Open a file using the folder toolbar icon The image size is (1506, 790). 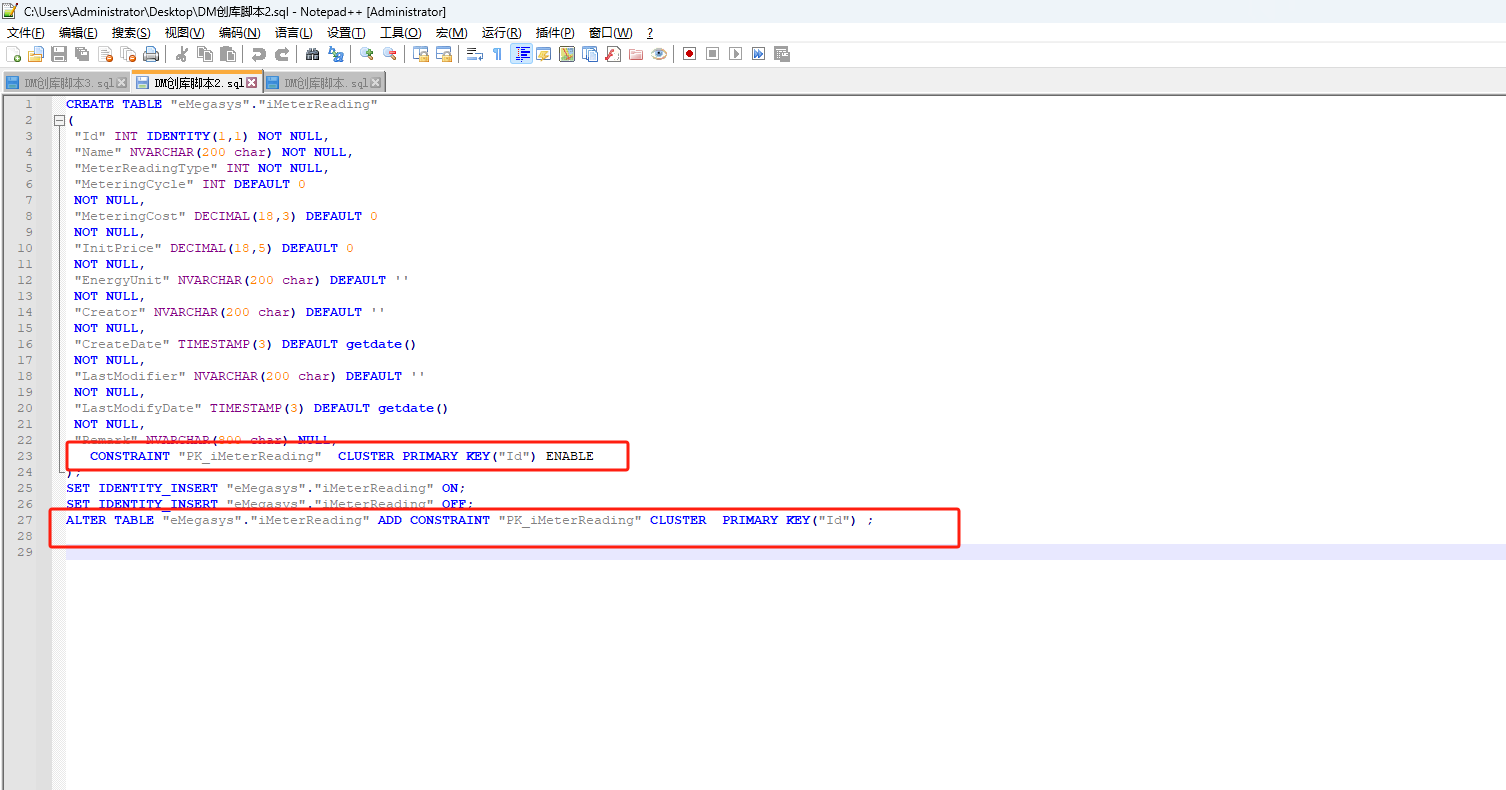click(x=36, y=54)
